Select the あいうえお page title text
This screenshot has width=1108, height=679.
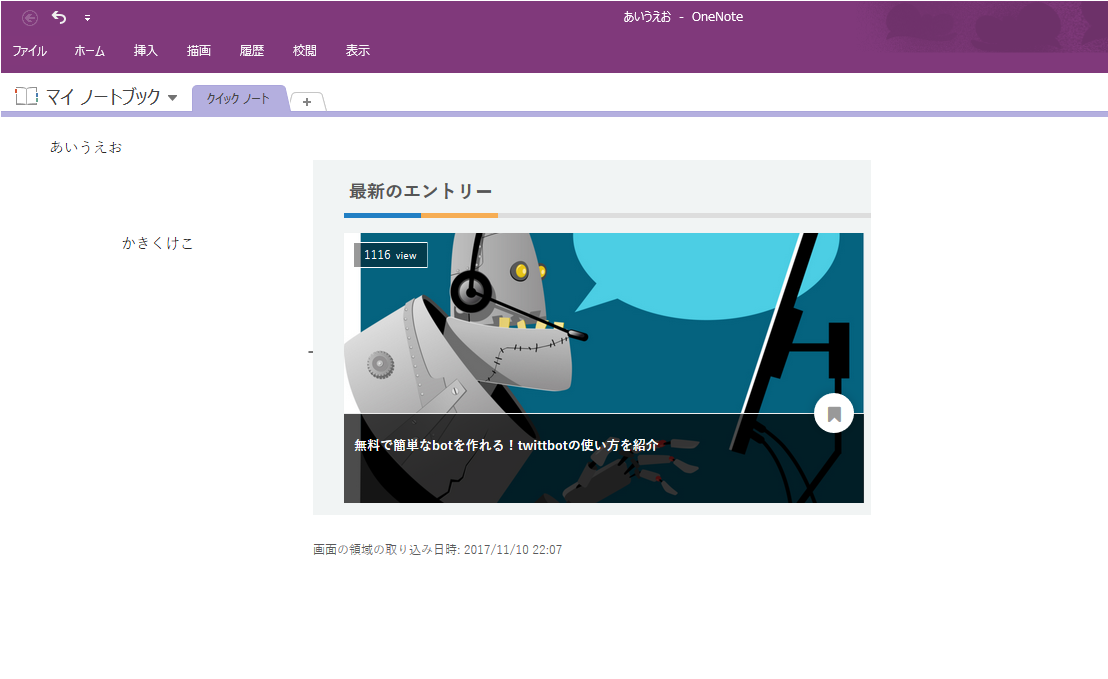85,146
